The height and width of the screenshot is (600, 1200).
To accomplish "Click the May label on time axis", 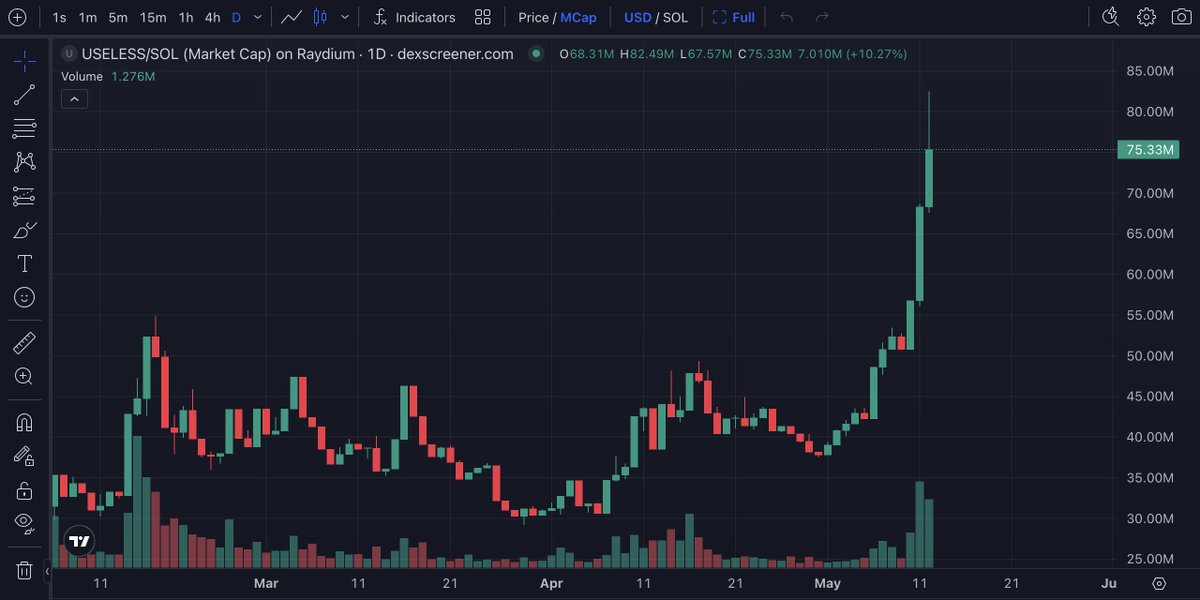I will [x=827, y=583].
